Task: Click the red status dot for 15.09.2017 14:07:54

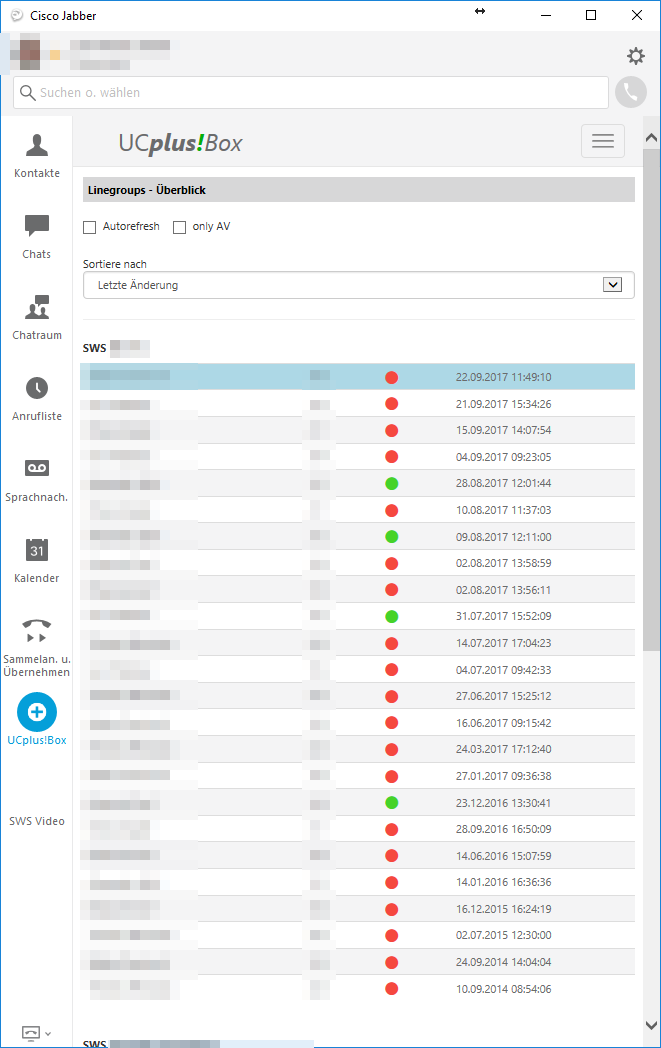Action: [392, 430]
